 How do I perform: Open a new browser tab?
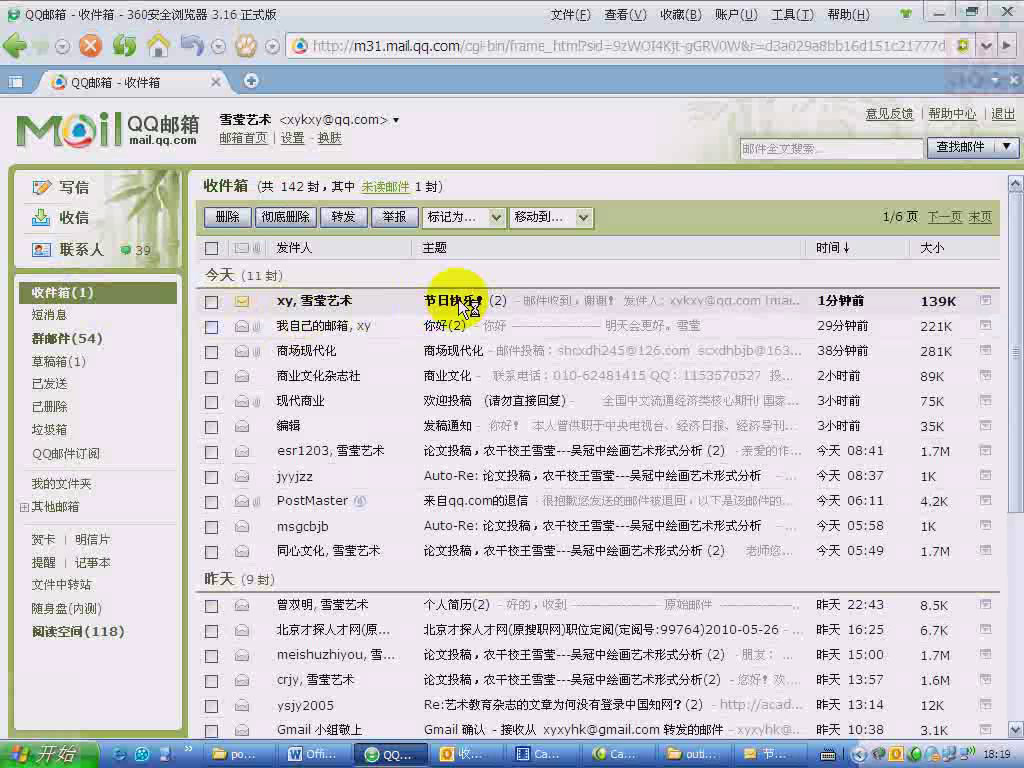point(251,80)
